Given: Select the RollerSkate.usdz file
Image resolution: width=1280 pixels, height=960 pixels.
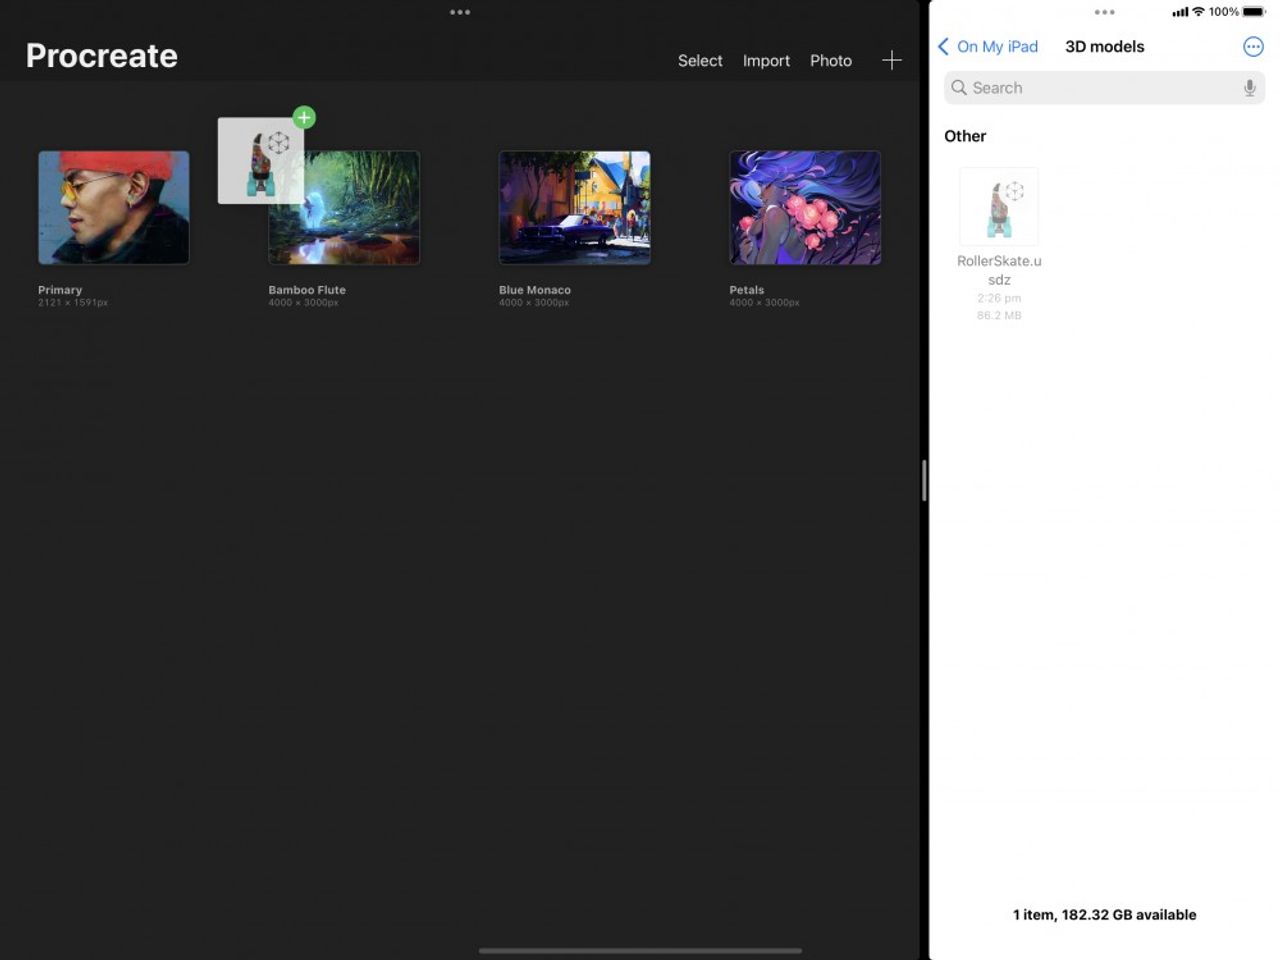Looking at the screenshot, I should tap(999, 207).
